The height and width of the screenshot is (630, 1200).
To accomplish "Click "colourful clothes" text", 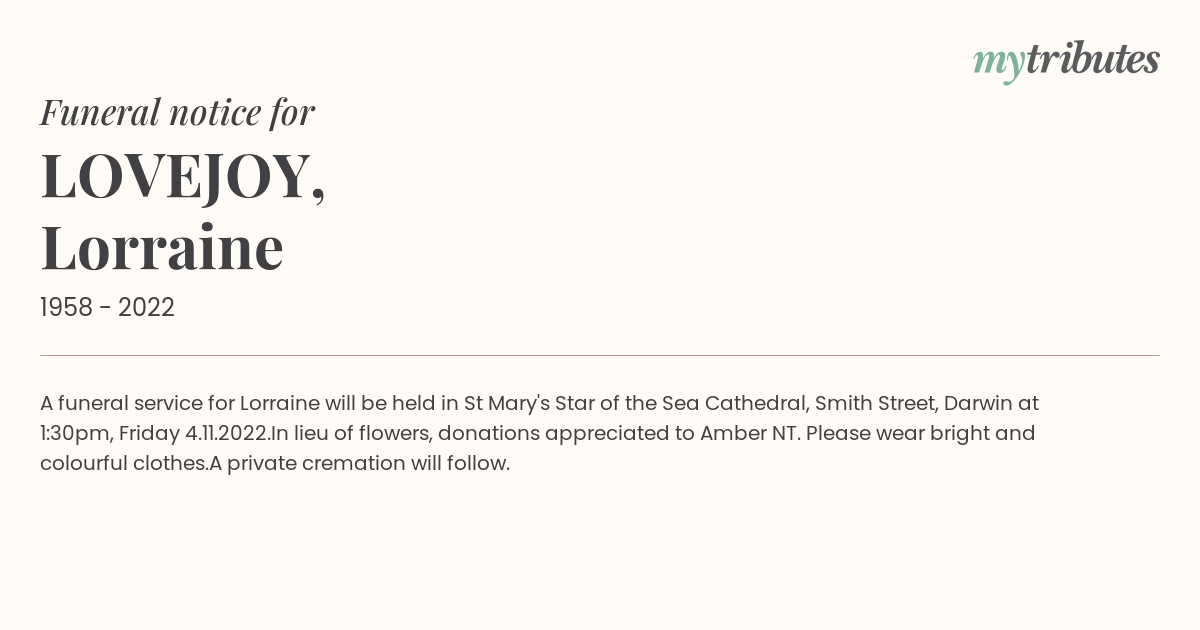I will 123,464.
